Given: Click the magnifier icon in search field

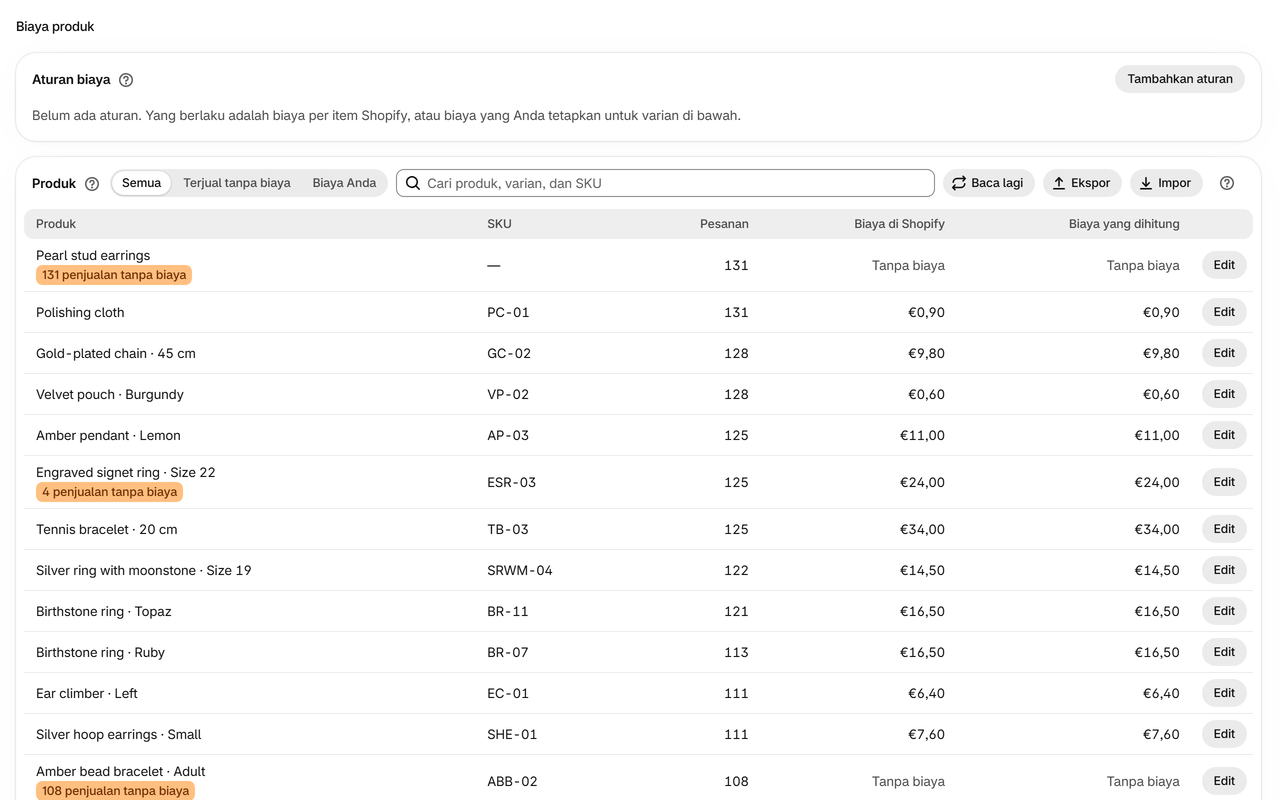Looking at the screenshot, I should coord(413,183).
